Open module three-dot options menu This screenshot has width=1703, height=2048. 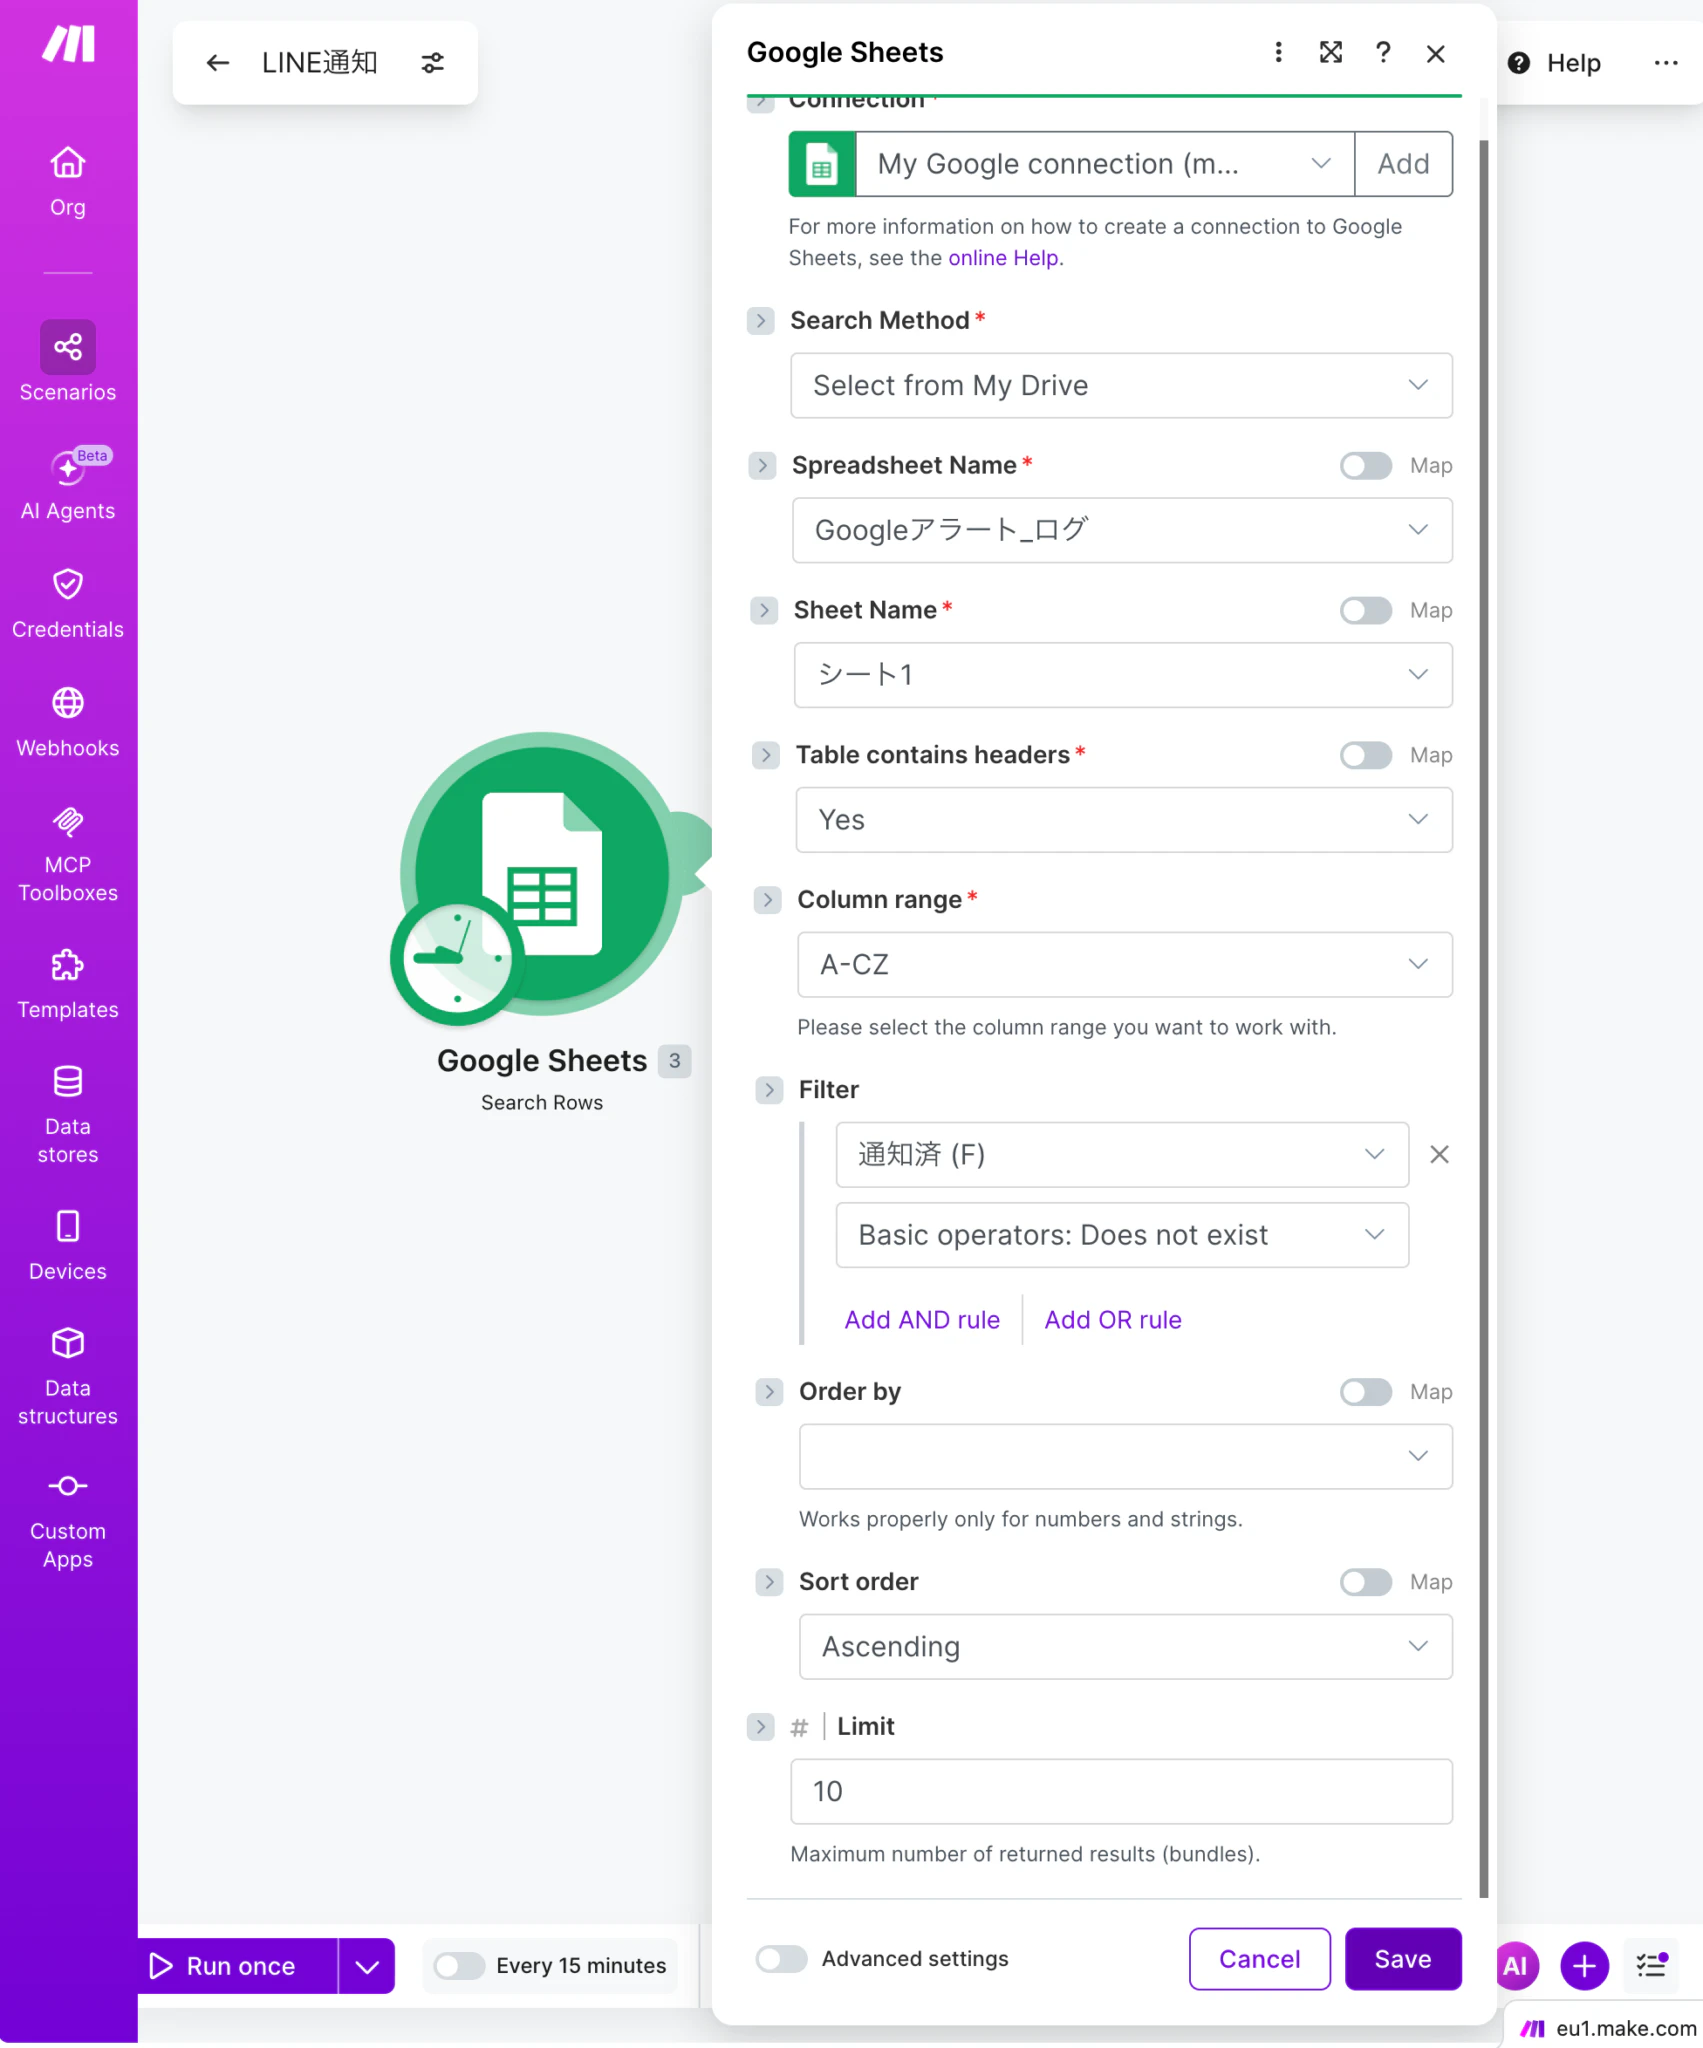tap(1278, 52)
